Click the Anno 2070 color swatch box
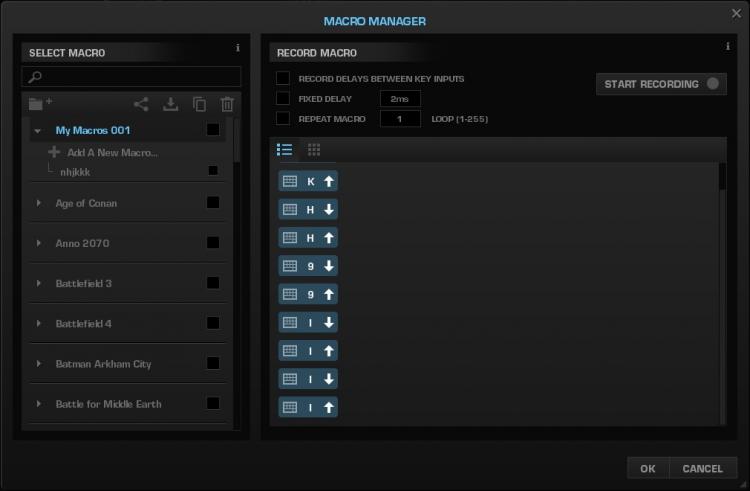The height and width of the screenshot is (491, 750). click(213, 242)
